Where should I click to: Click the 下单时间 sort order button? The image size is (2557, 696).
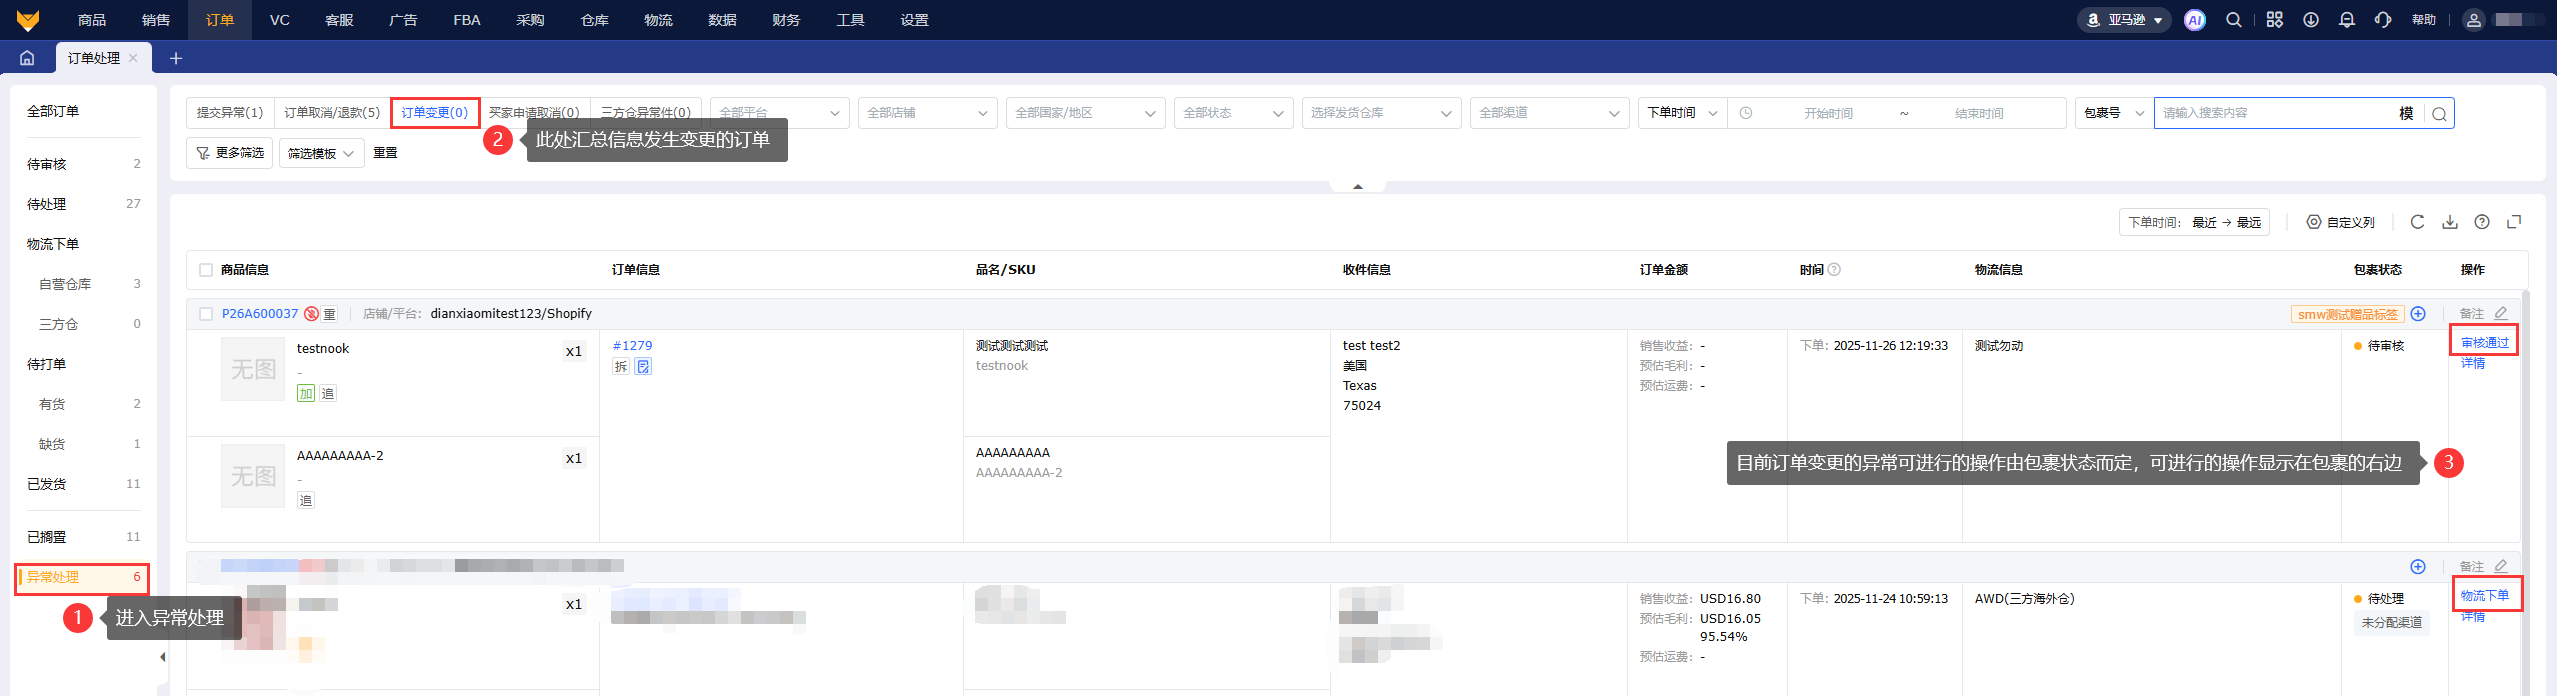pyautogui.click(x=2194, y=222)
